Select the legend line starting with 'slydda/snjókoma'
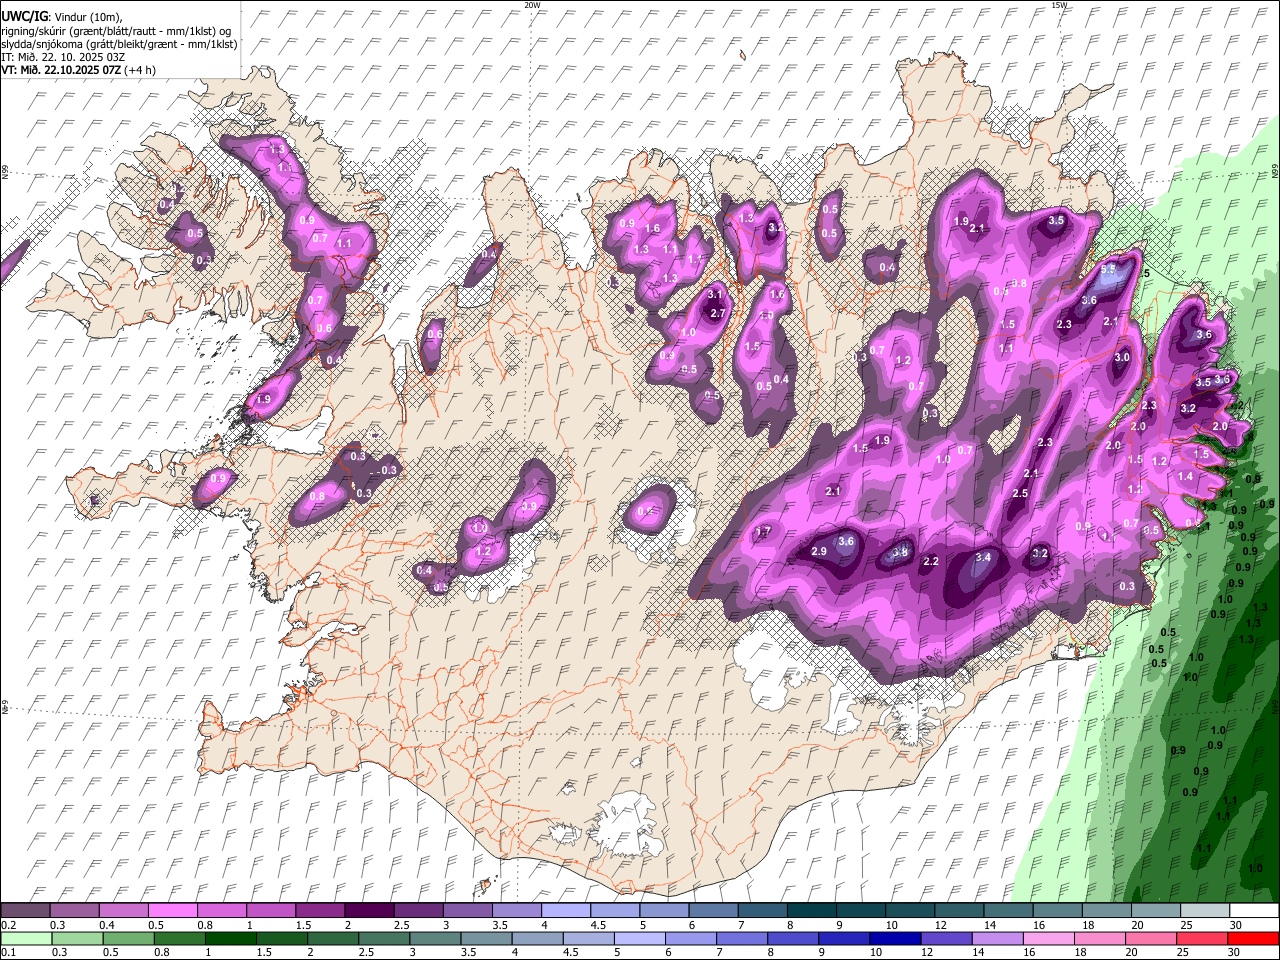This screenshot has height=960, width=1280. click(119, 44)
